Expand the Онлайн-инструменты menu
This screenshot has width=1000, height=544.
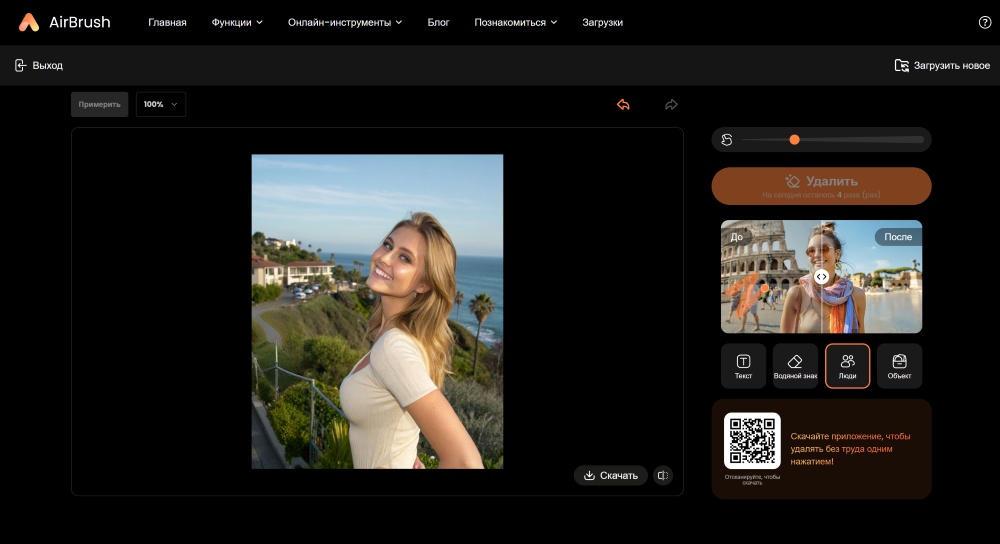(344, 22)
